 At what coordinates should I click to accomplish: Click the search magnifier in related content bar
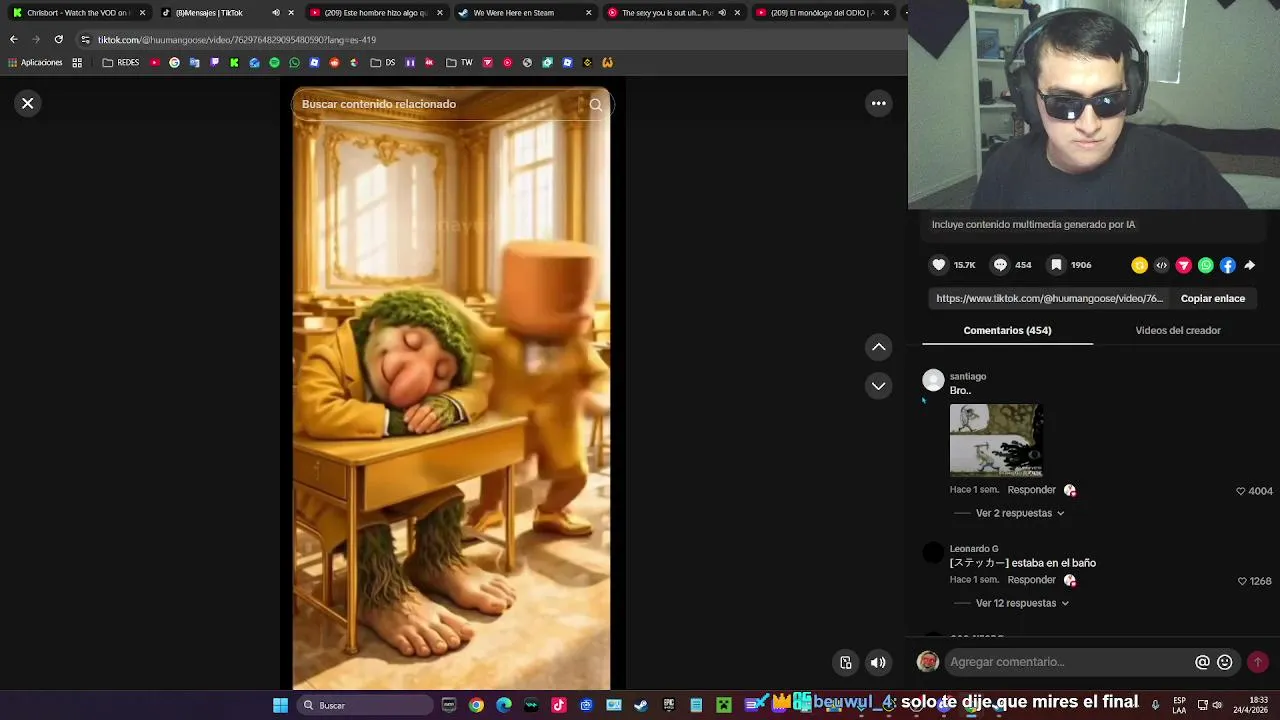[x=596, y=104]
